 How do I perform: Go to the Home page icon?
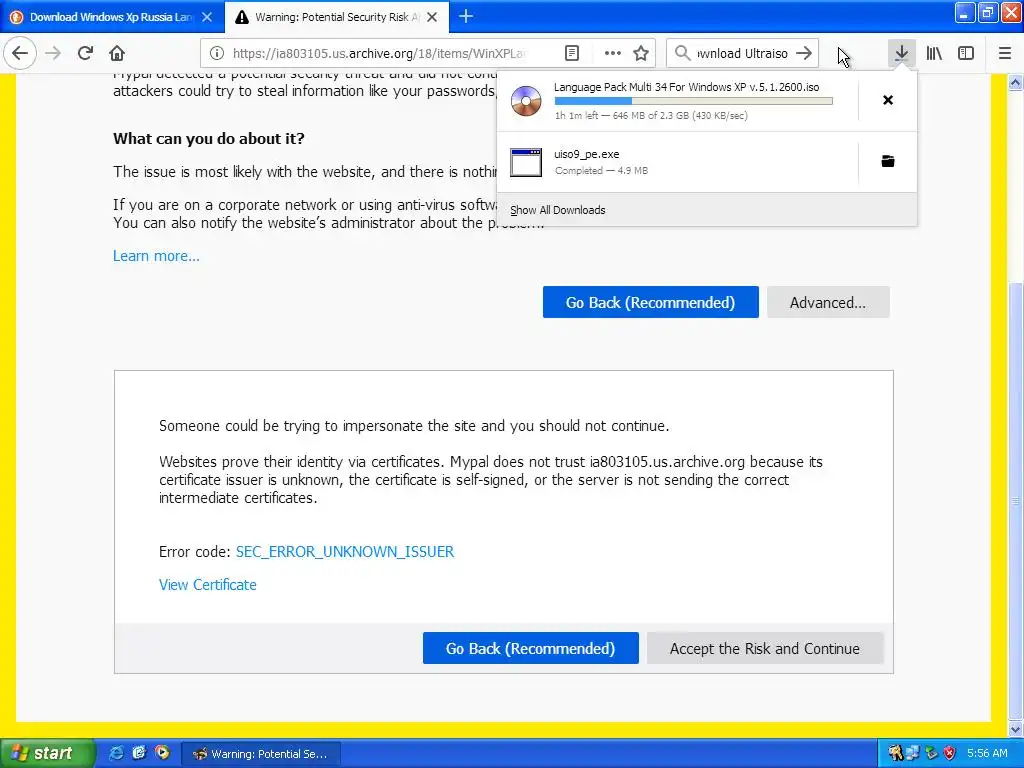[x=117, y=53]
